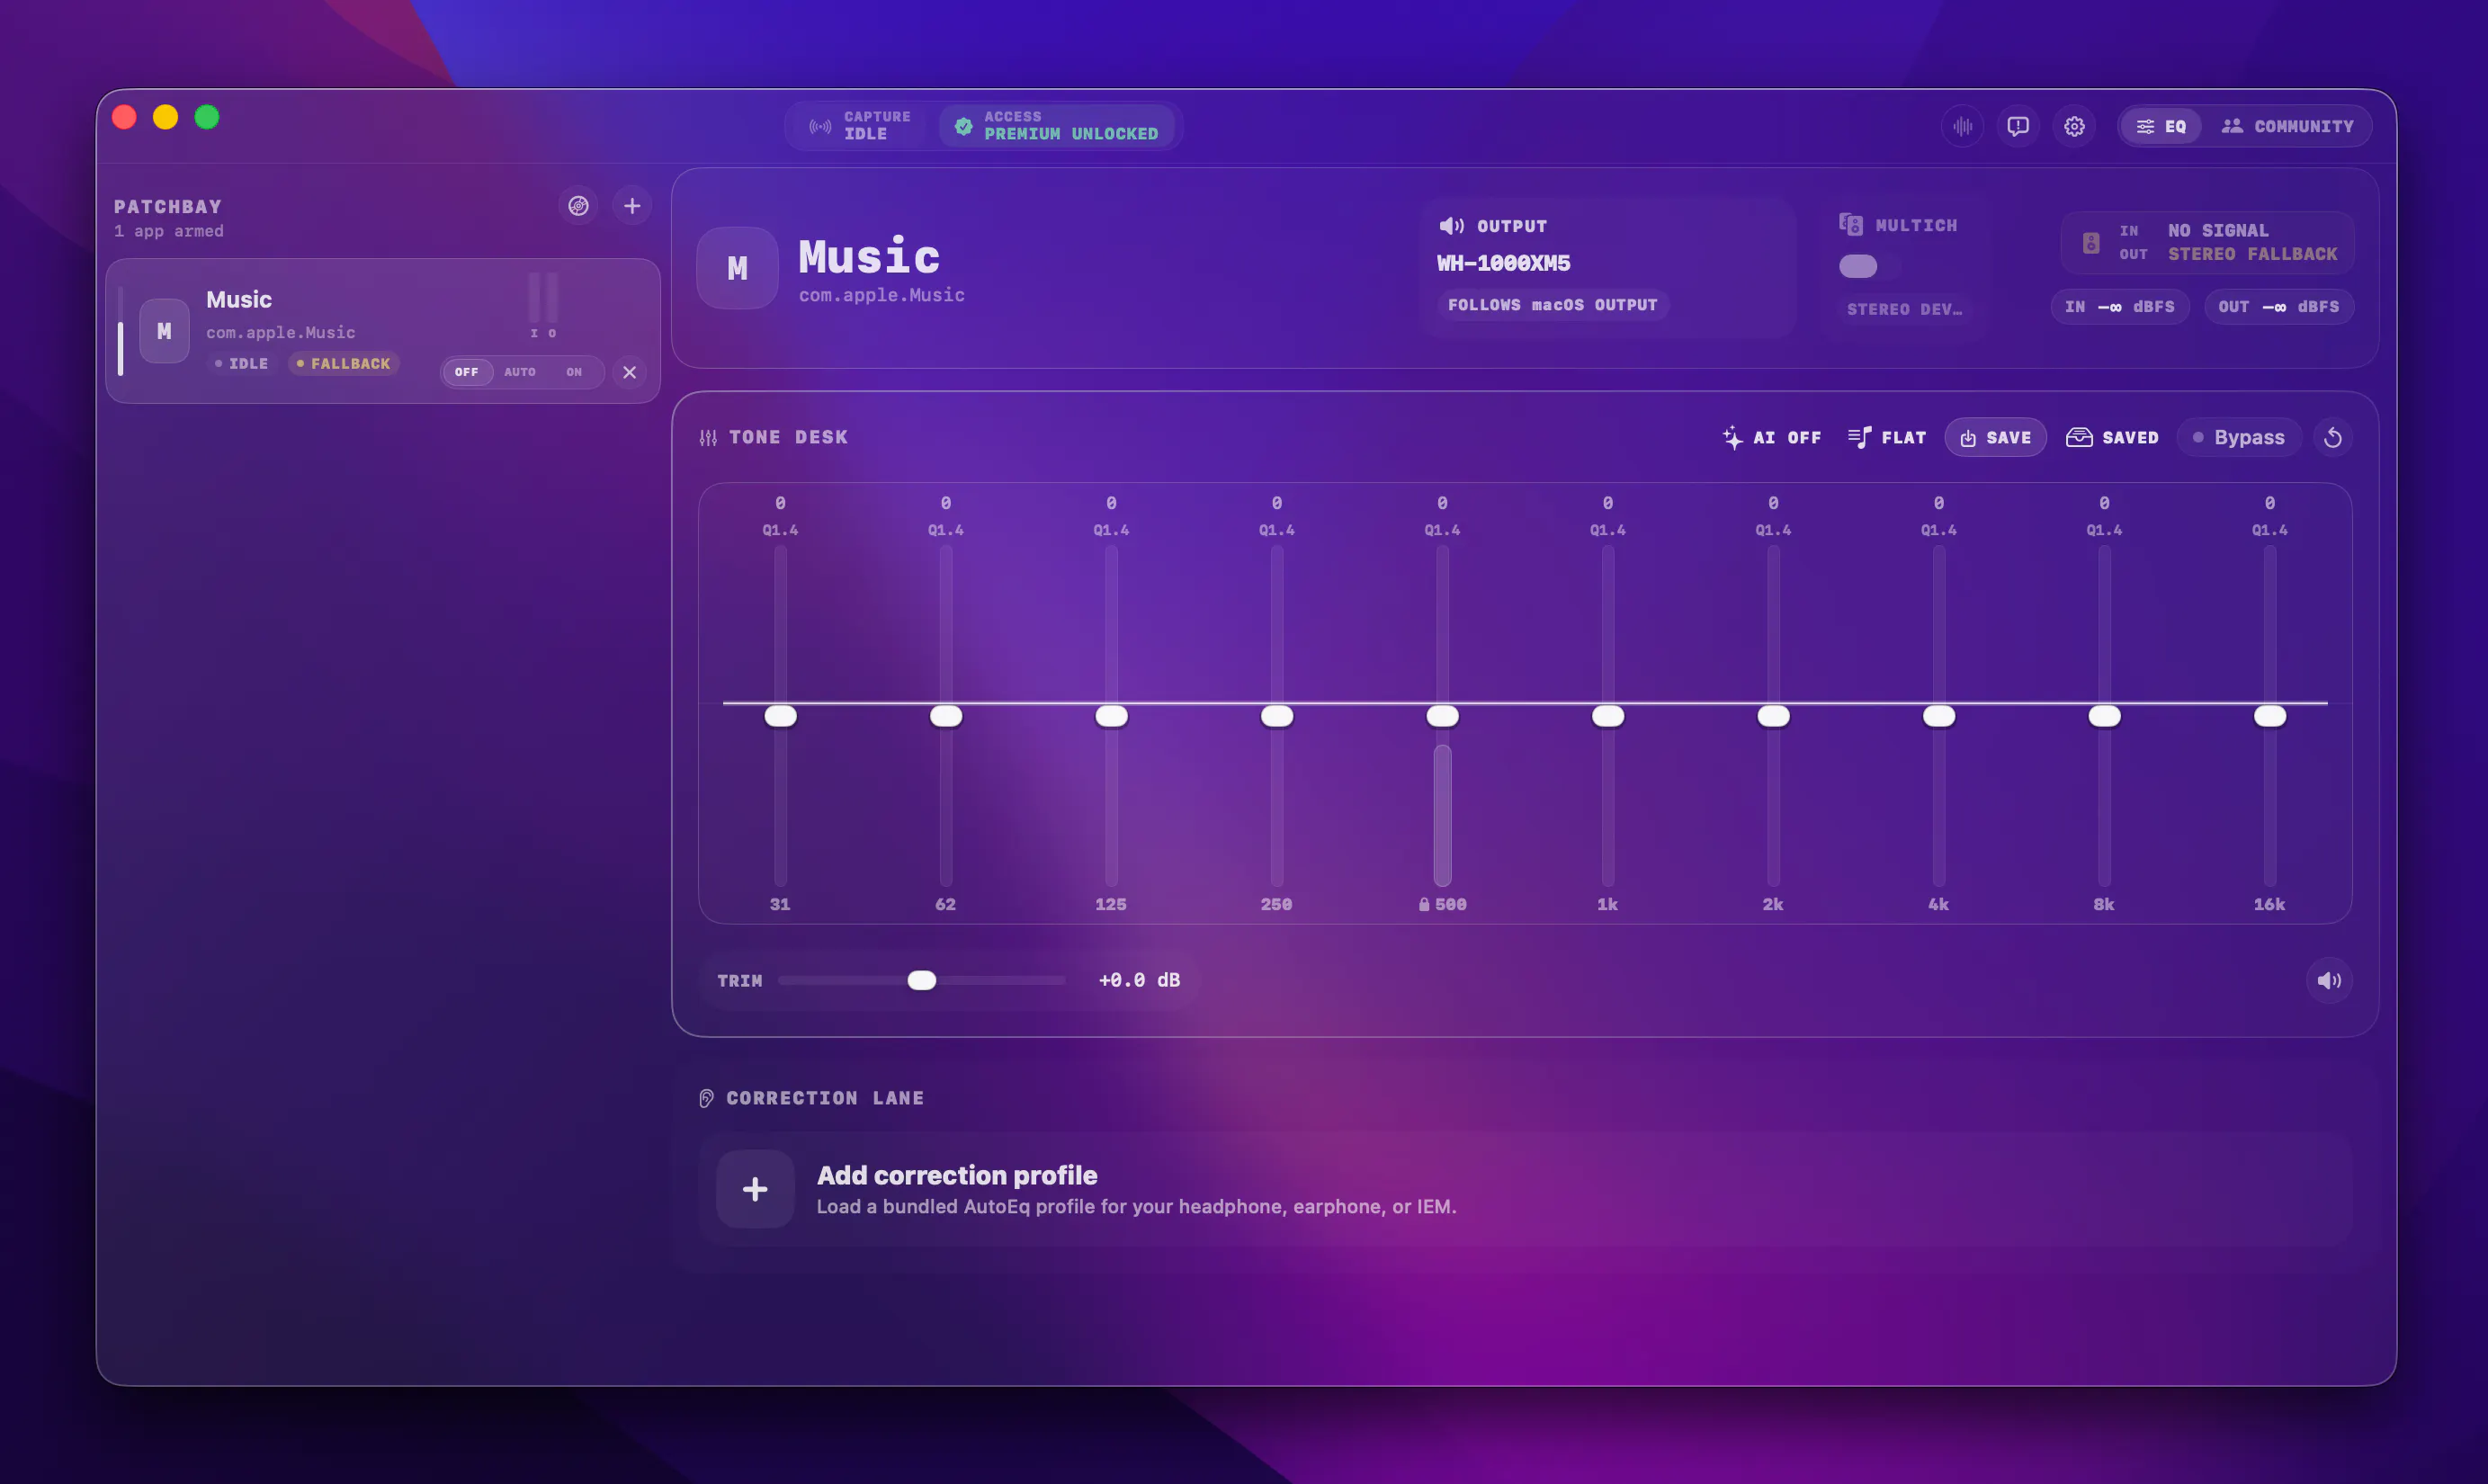Image resolution: width=2488 pixels, height=1484 pixels.
Task: Click the Q1.4 value above 31 Hz
Action: coord(781,530)
